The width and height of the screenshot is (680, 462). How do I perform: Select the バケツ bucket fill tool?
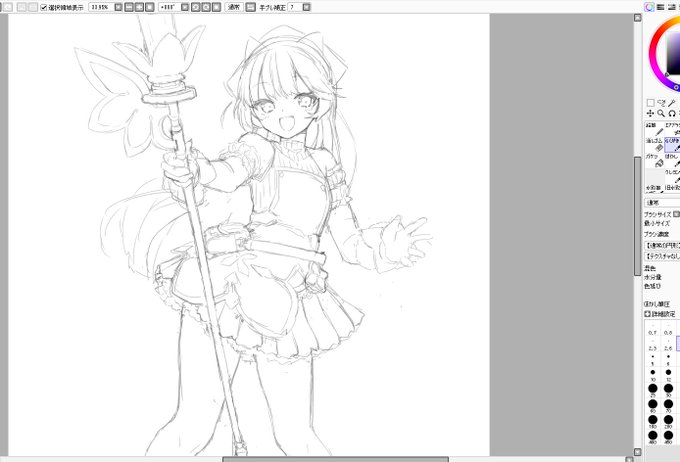click(655, 161)
